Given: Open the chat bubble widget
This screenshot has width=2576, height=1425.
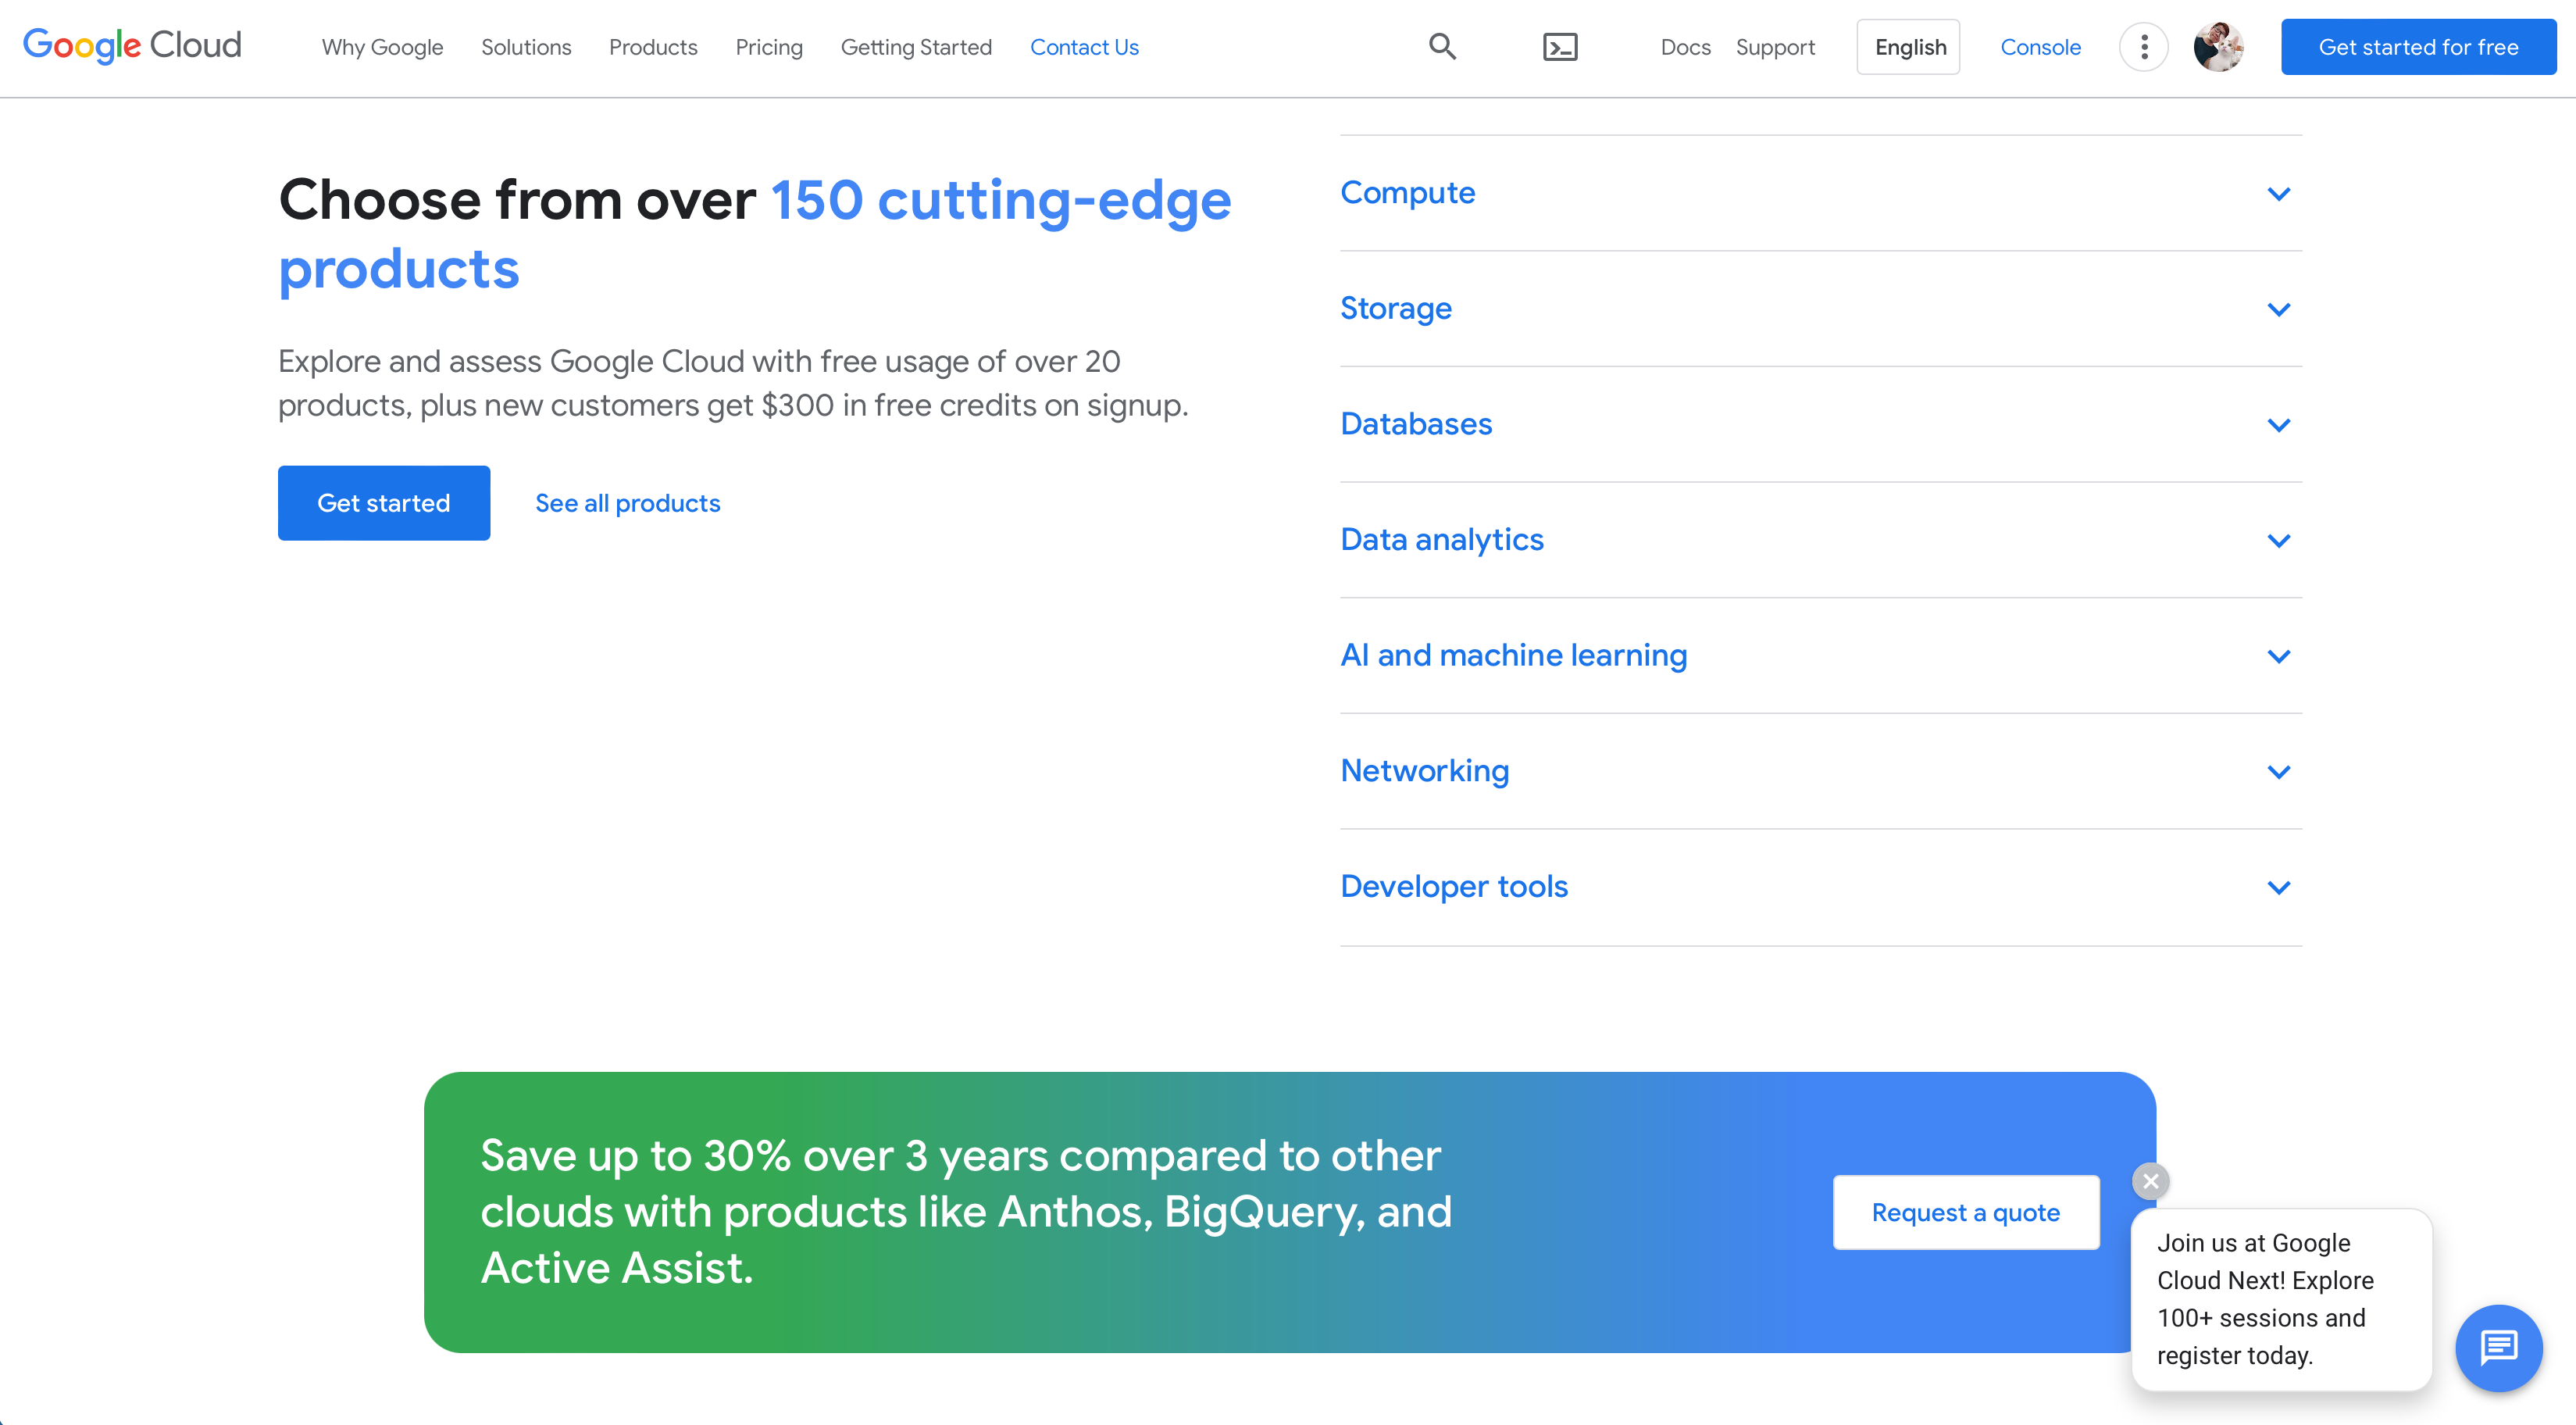Looking at the screenshot, I should click(x=2498, y=1347).
